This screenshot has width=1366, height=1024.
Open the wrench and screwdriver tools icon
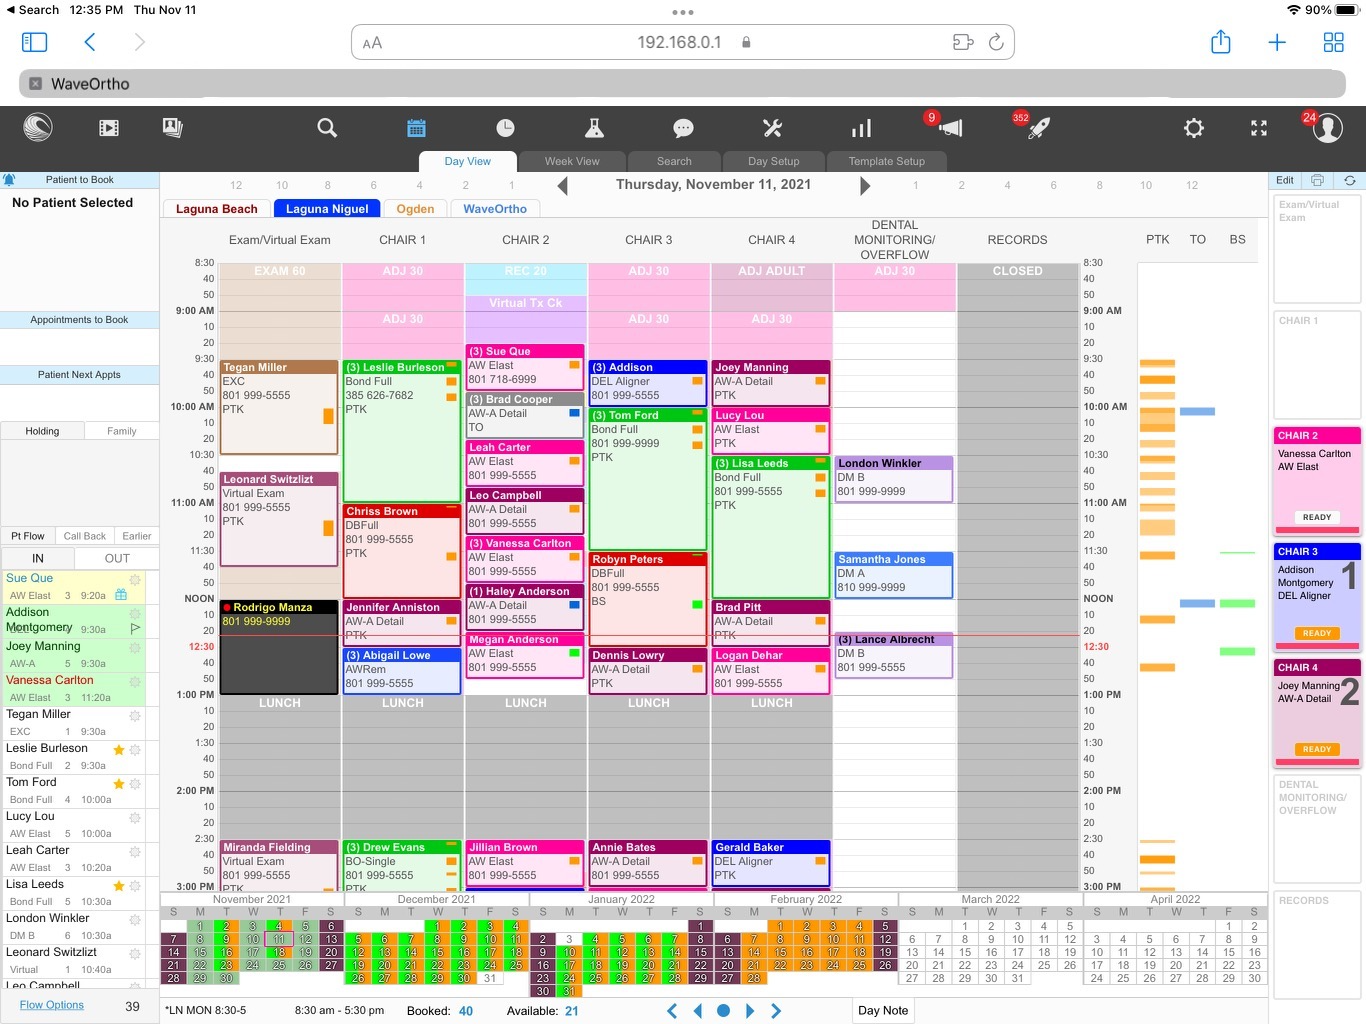click(772, 128)
